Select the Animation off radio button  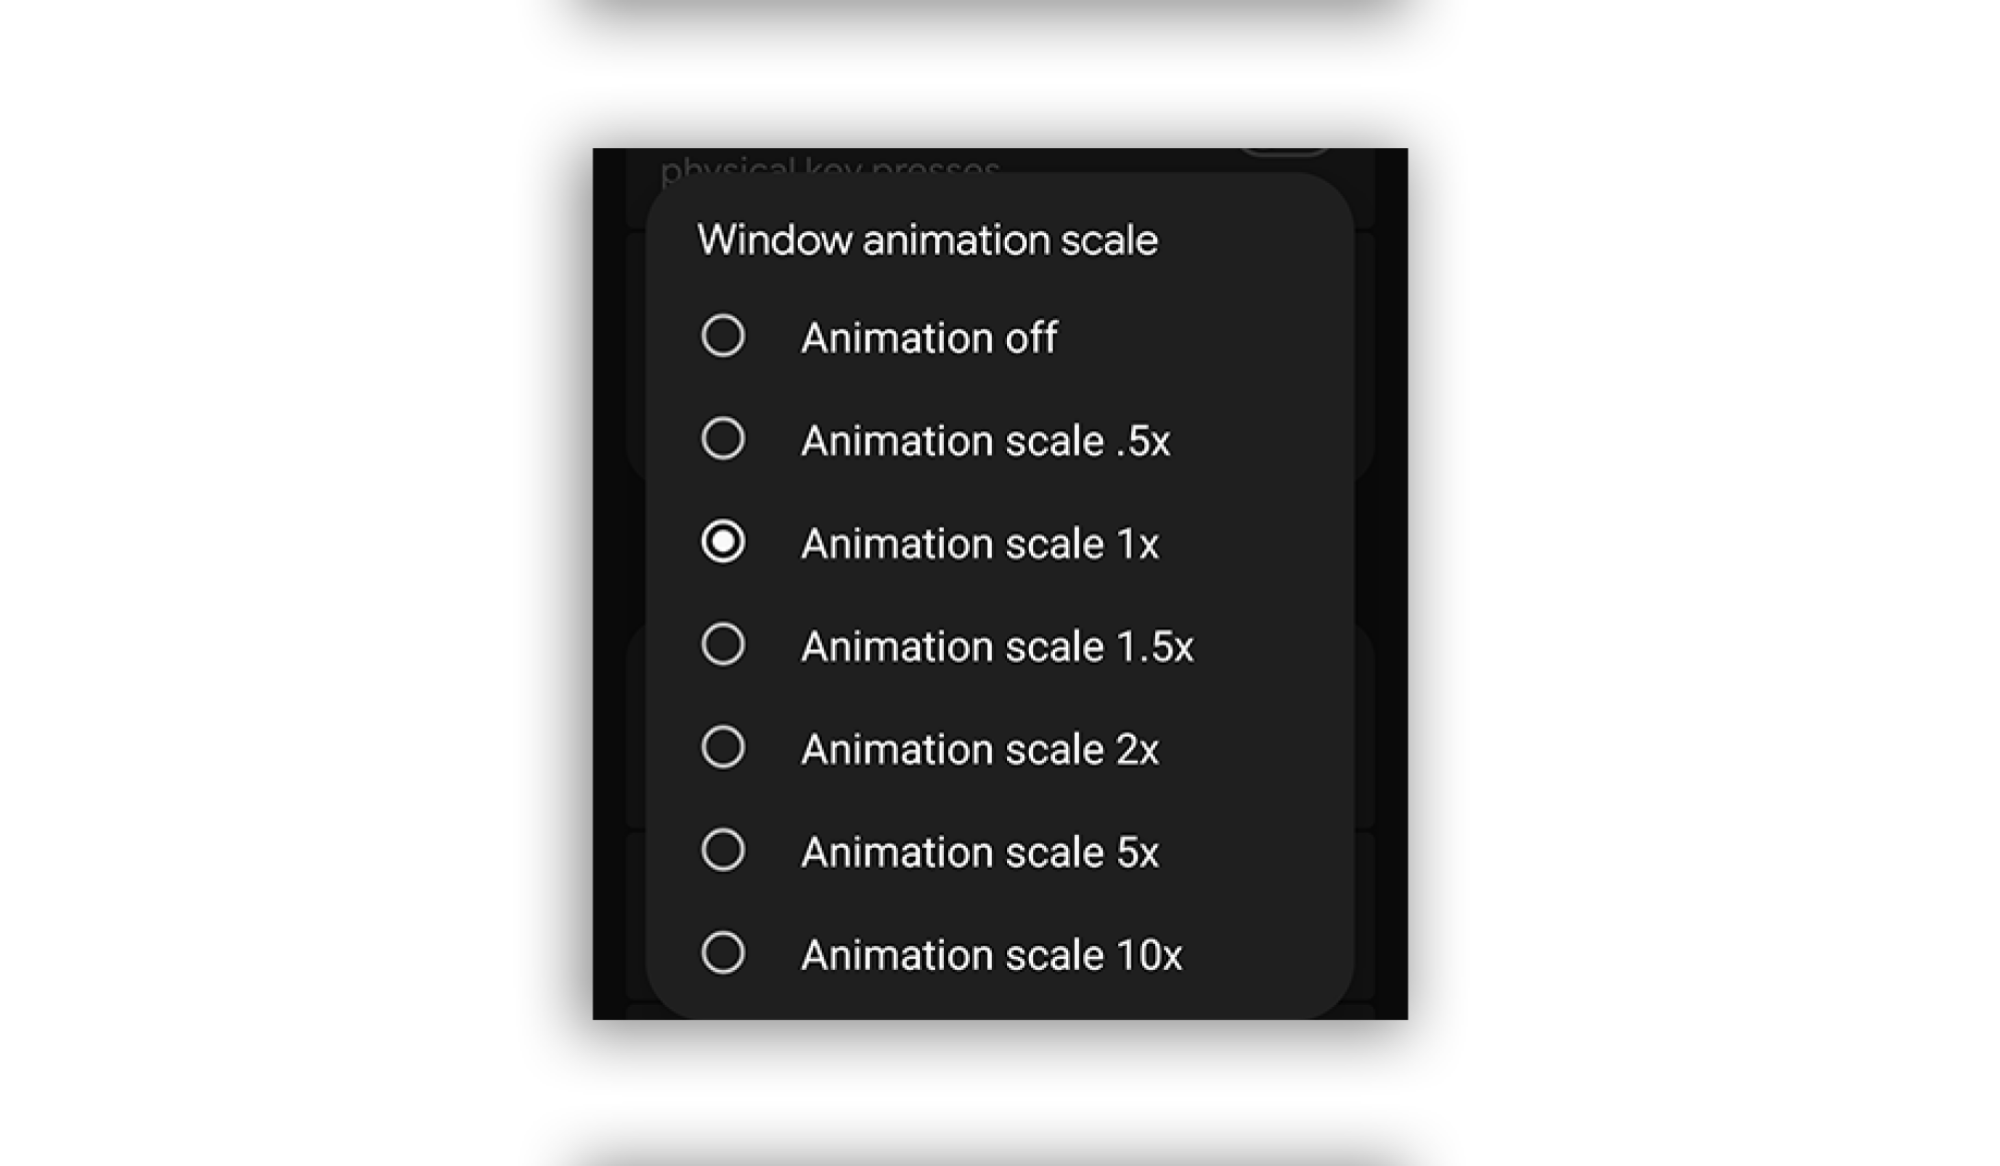click(723, 336)
